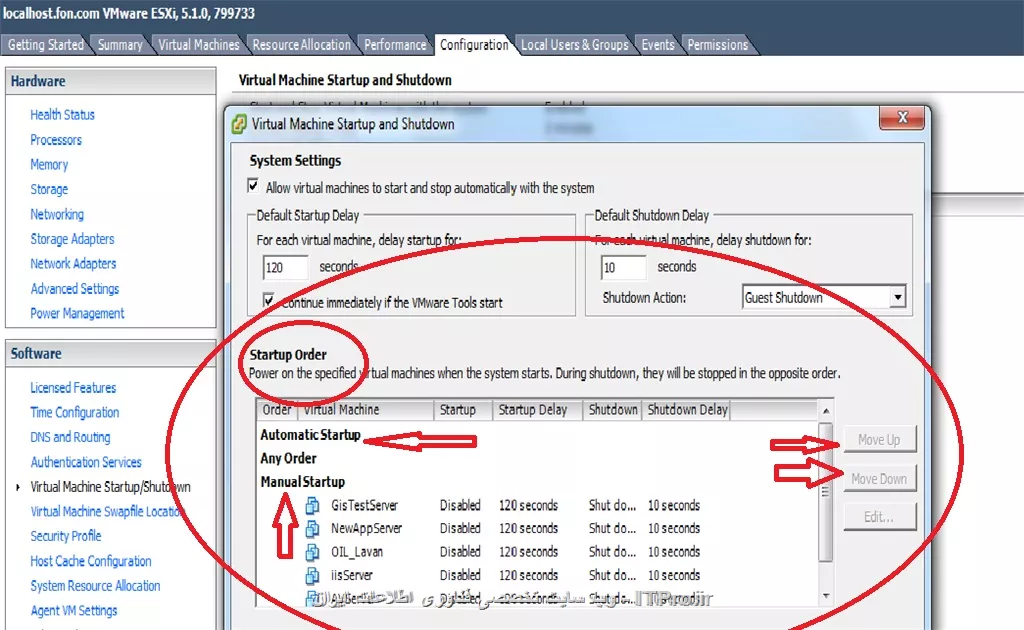The width and height of the screenshot is (1024, 630).
Task: Click the startup list scroll up arrow
Action: point(825,411)
